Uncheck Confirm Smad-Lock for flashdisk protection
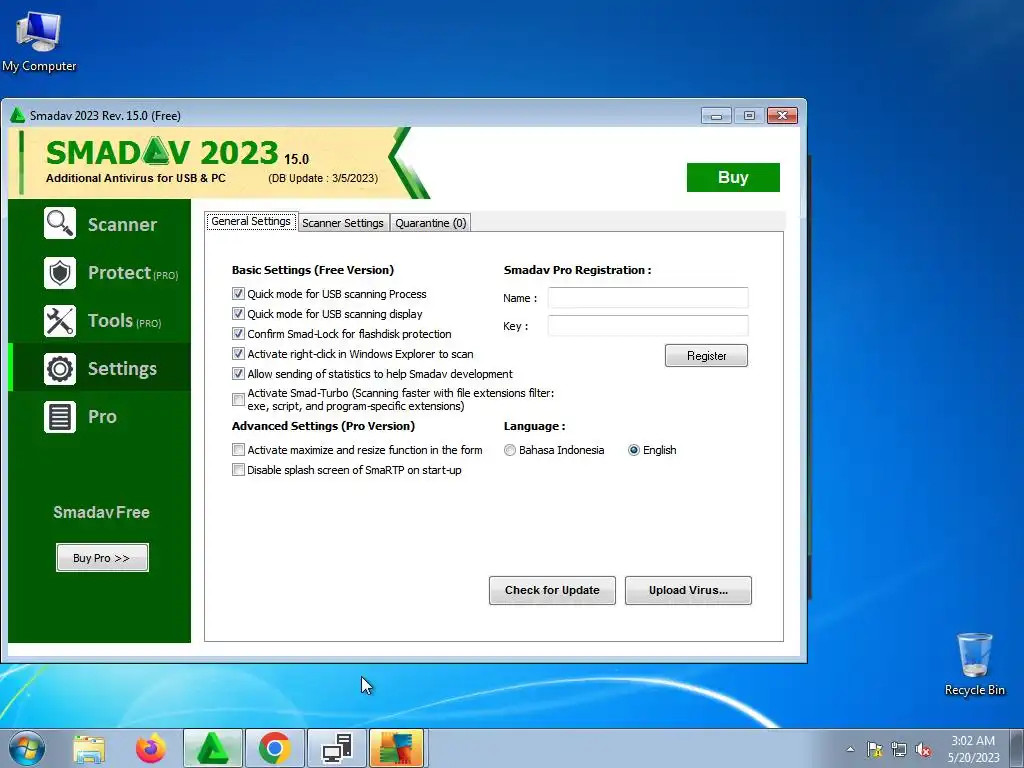The width and height of the screenshot is (1024, 768). [x=238, y=334]
